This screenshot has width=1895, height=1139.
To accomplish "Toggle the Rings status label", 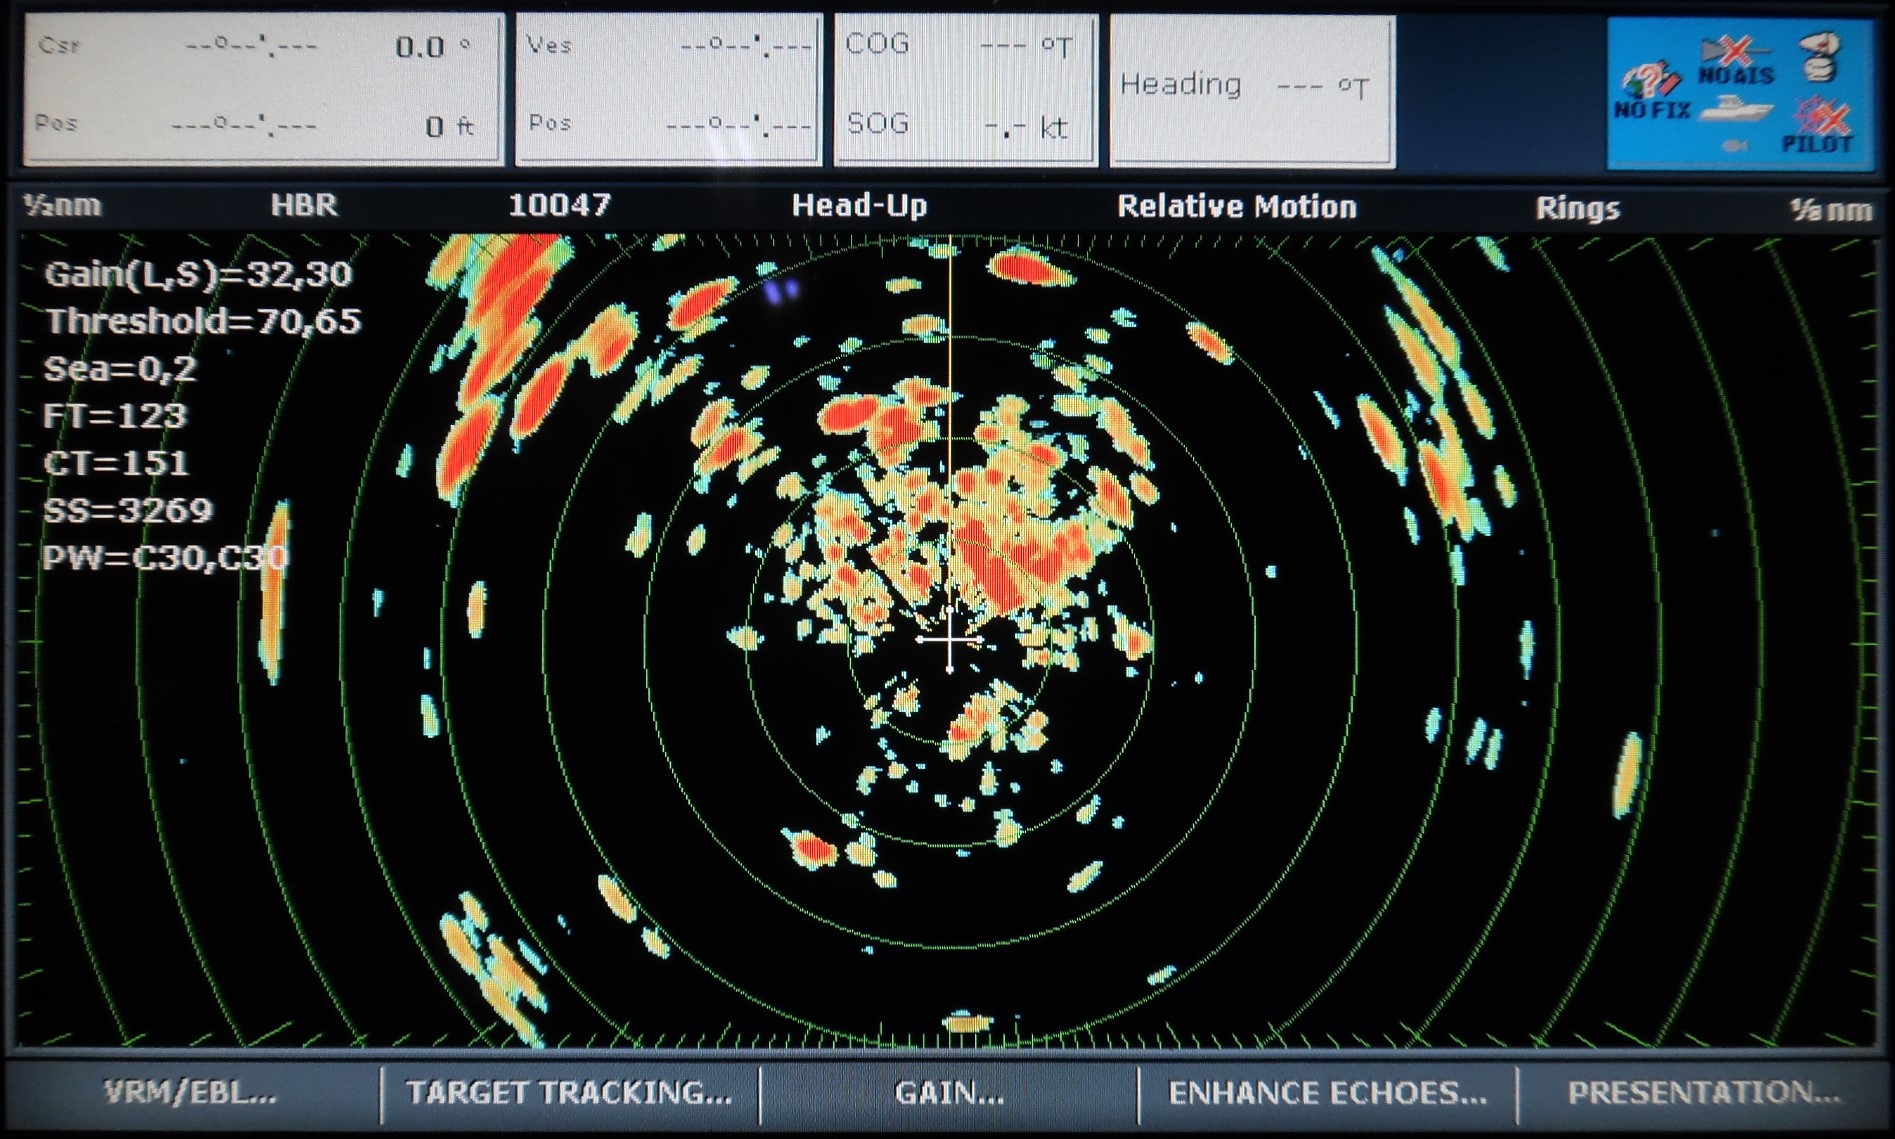I will click(1577, 208).
